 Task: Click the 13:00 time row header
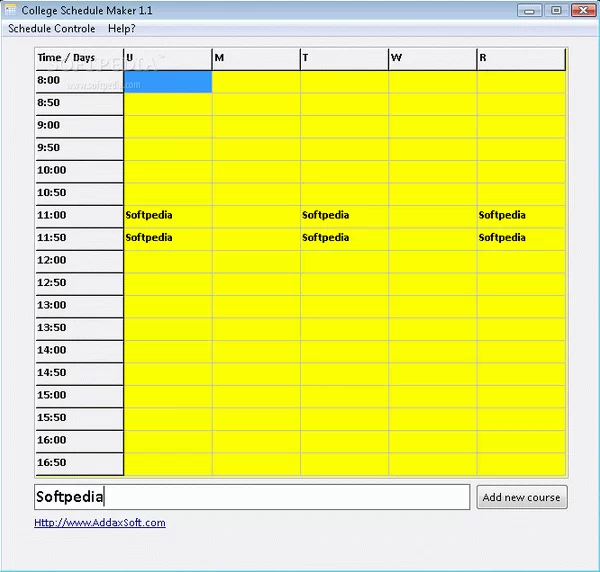click(79, 306)
